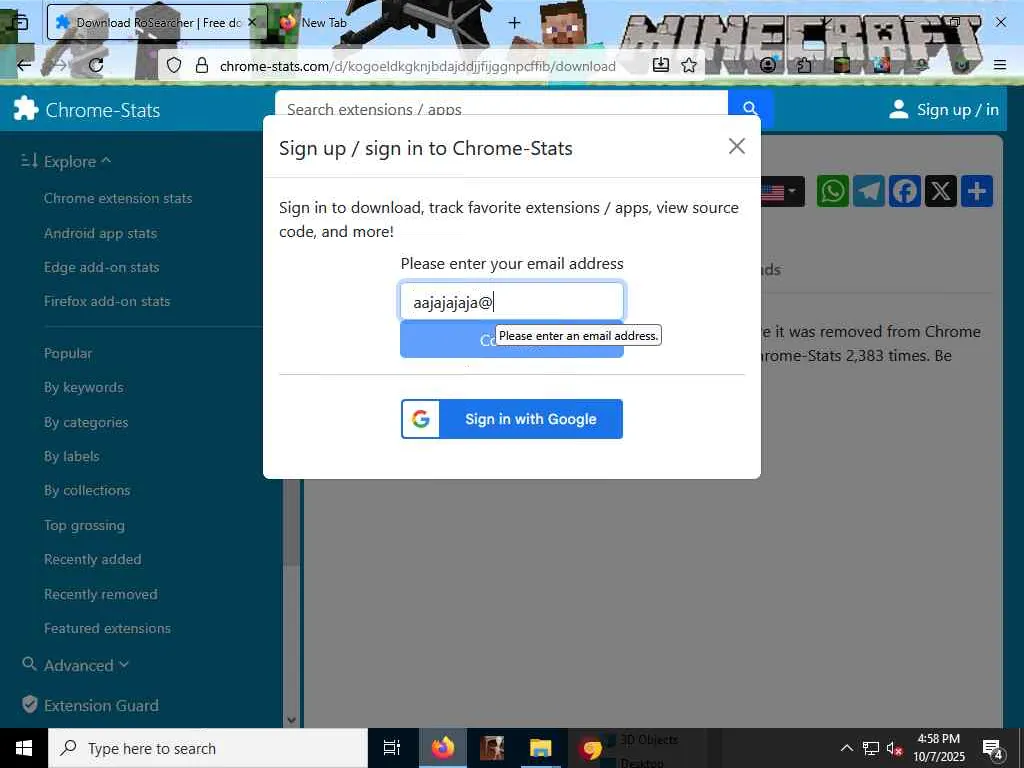Open Recently removed in the sidebar
The image size is (1024, 768).
(x=101, y=594)
